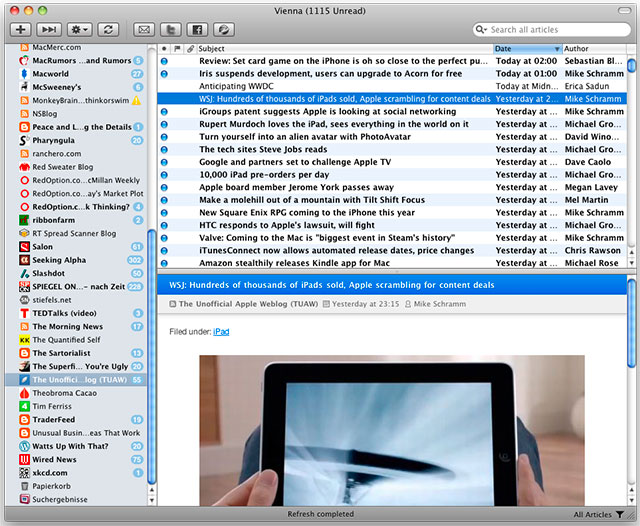Toggle unread dot for 10,000 iPad pre-orders
The width and height of the screenshot is (640, 526).
pyautogui.click(x=164, y=175)
